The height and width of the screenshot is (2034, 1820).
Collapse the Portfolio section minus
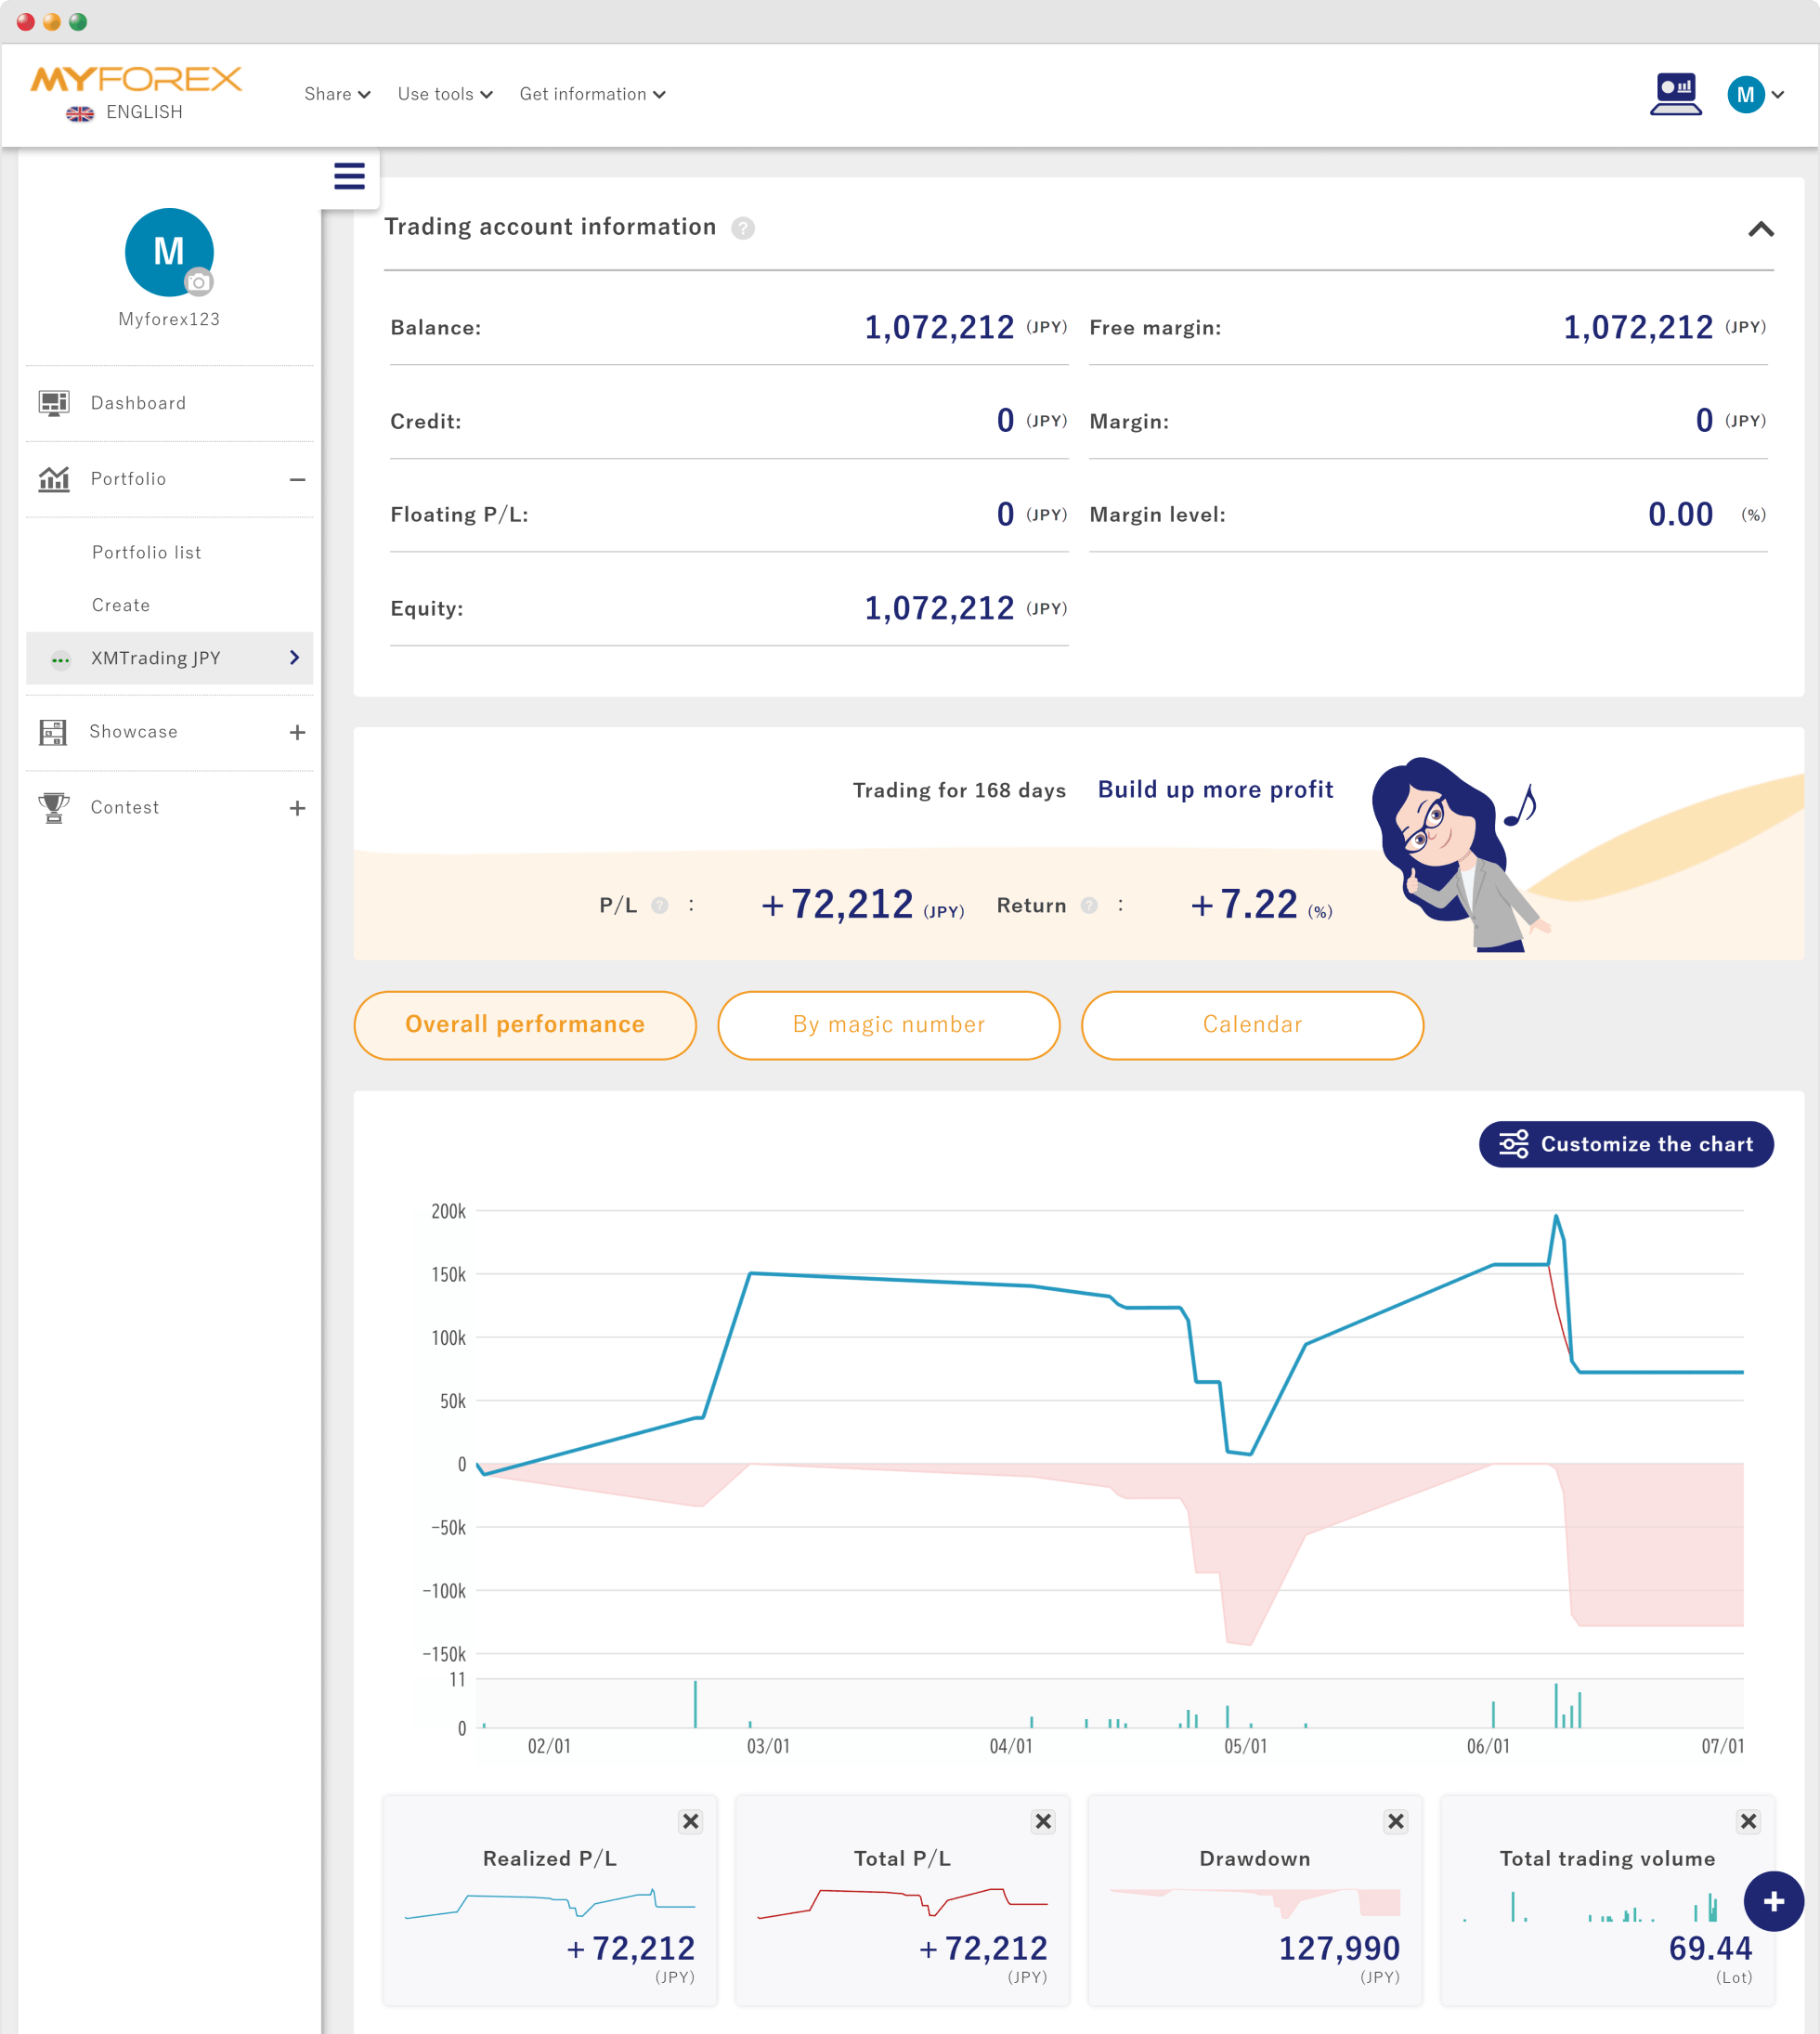tap(297, 480)
